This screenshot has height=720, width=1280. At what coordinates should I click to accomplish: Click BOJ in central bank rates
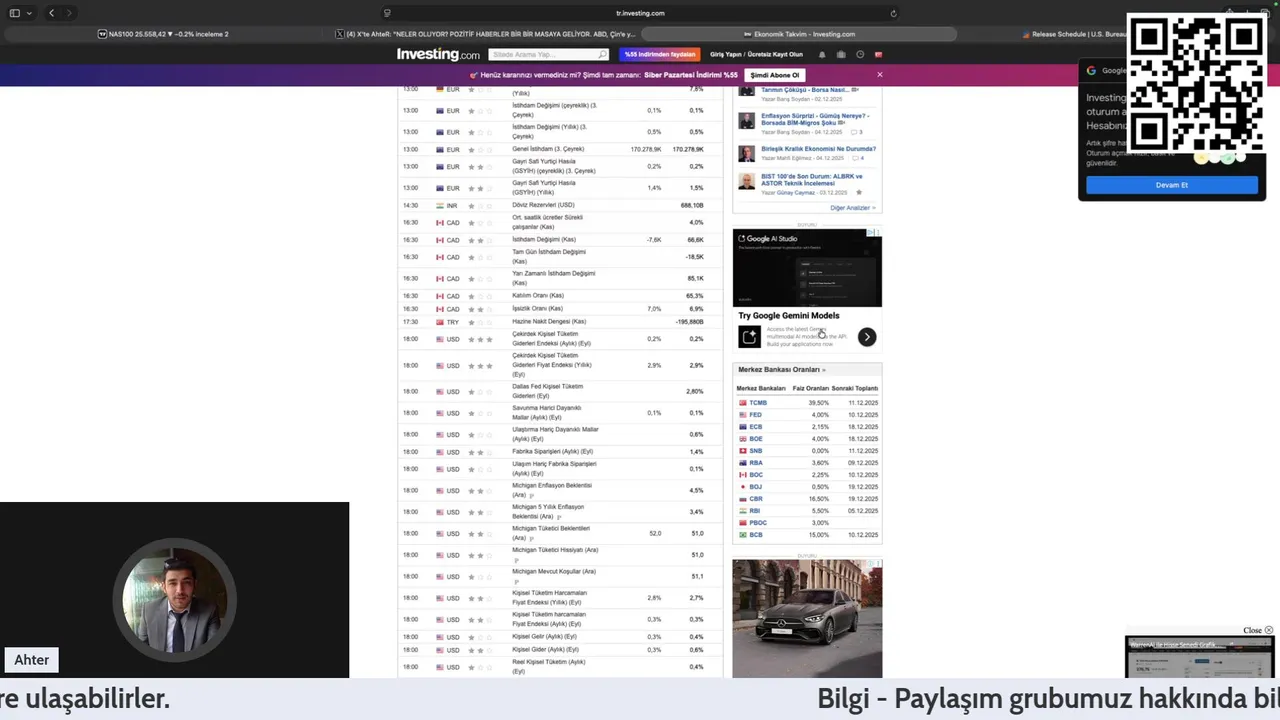[x=755, y=487]
